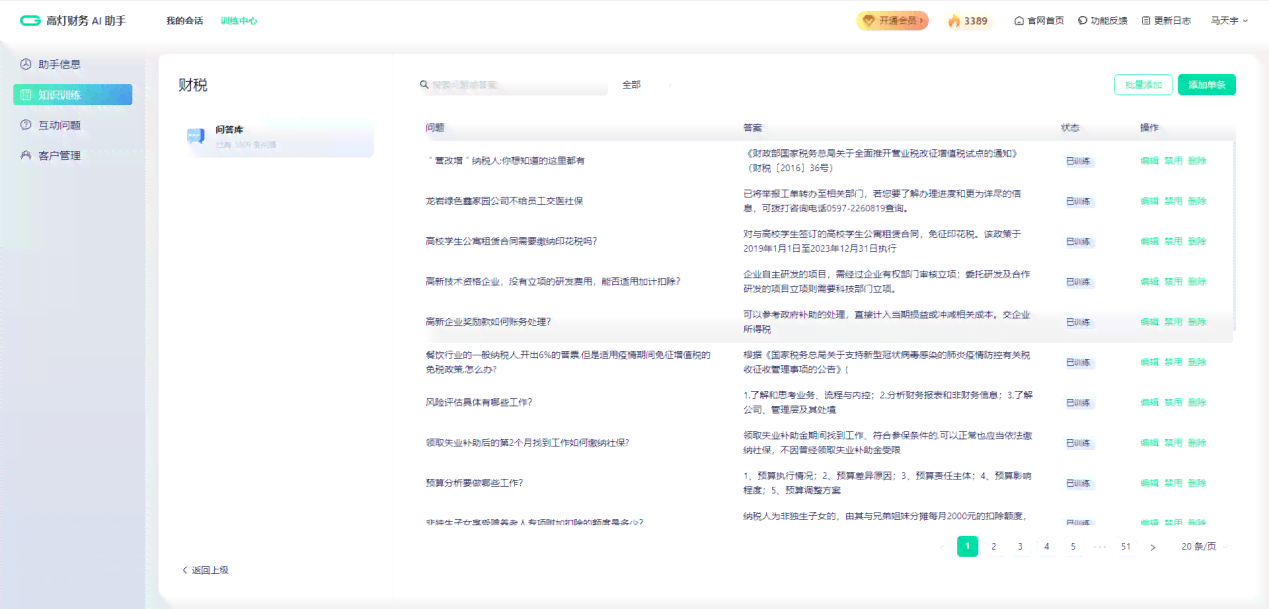1269x609 pixels.
Task: Click 编辑 for 龙岩绿色鑫家园公司 row
Action: tap(1149, 201)
